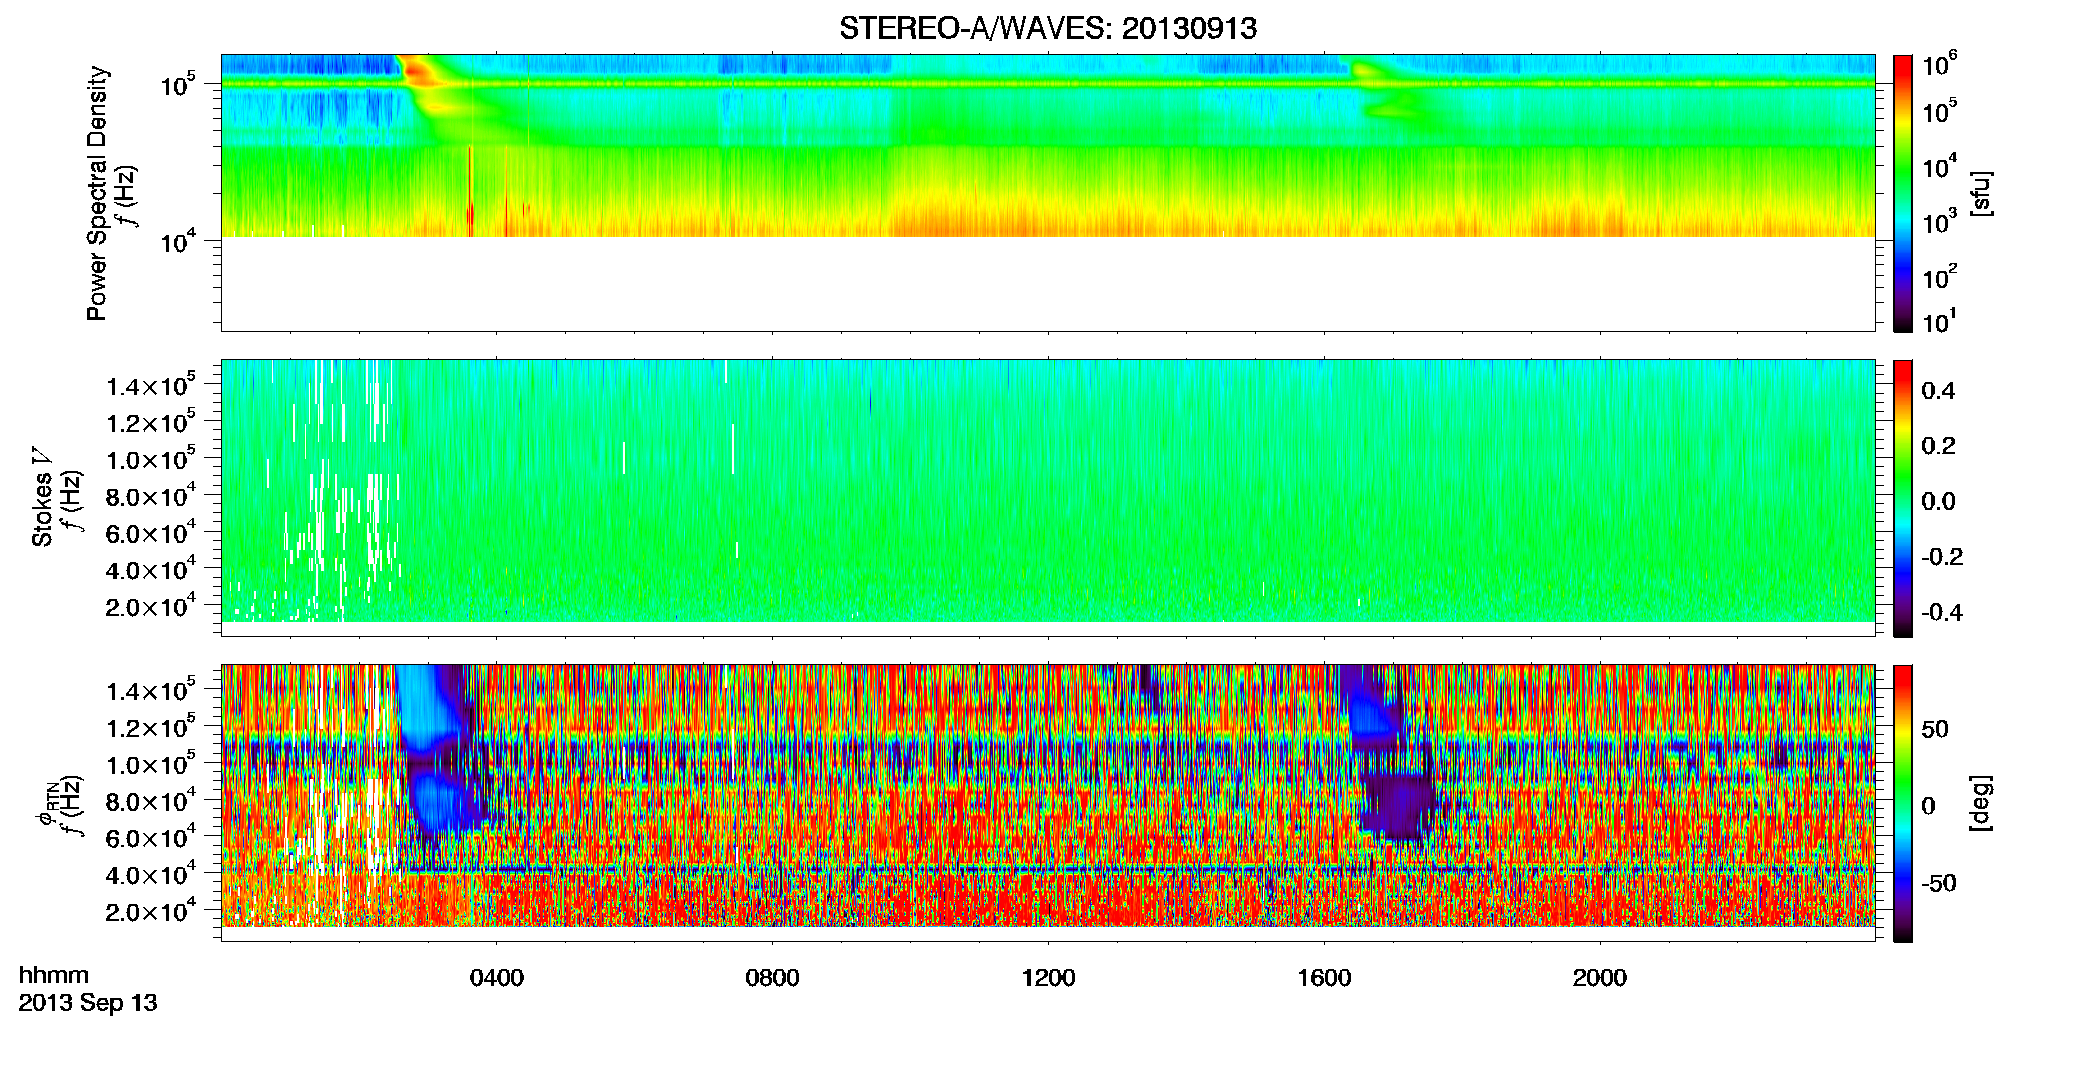Click the 10^6 label on sfu colorbar
This screenshot has height=1080, width=2096.
(1938, 66)
